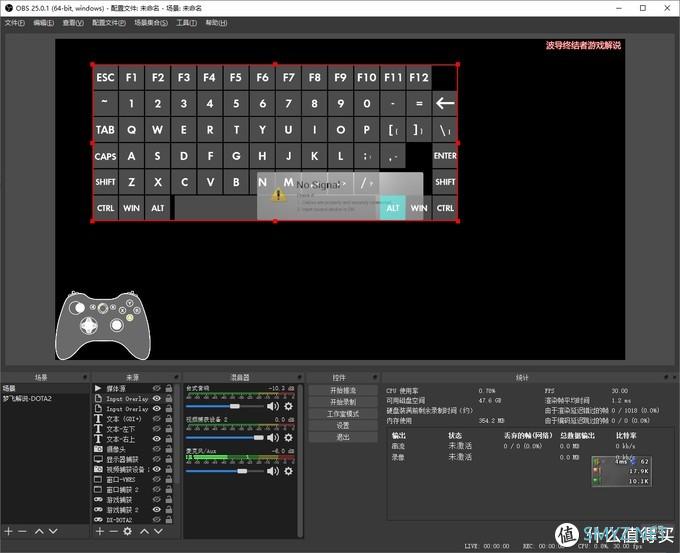Add a new source with the plus icon in 来源 panel
Screen dimensions: 680x553
[100, 531]
